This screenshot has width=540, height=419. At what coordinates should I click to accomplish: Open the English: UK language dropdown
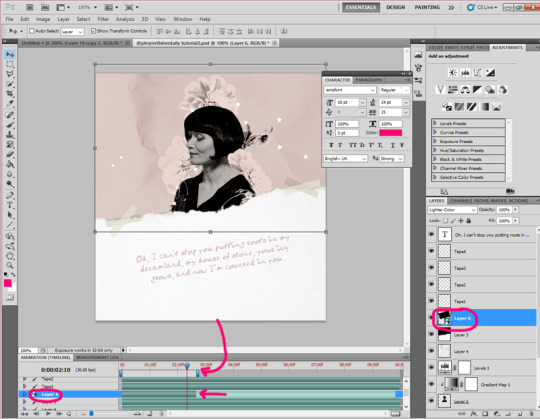[x=345, y=158]
